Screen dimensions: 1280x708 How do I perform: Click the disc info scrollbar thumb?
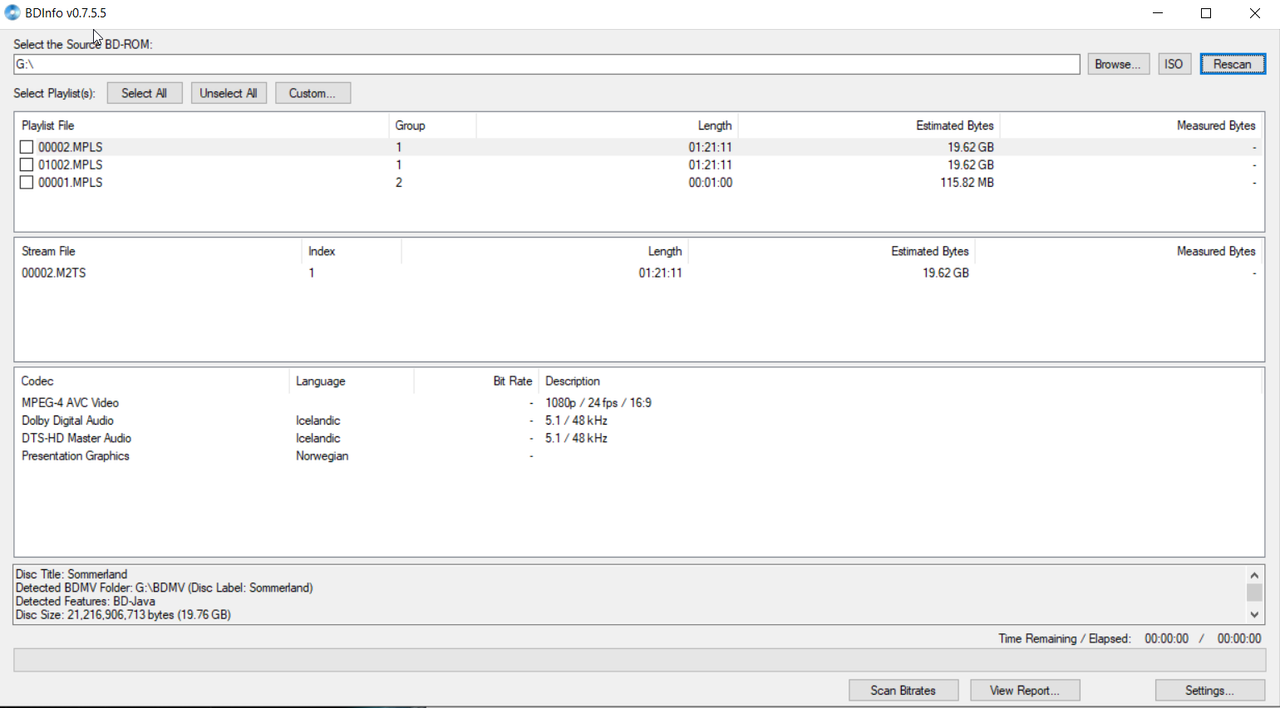click(x=1254, y=593)
